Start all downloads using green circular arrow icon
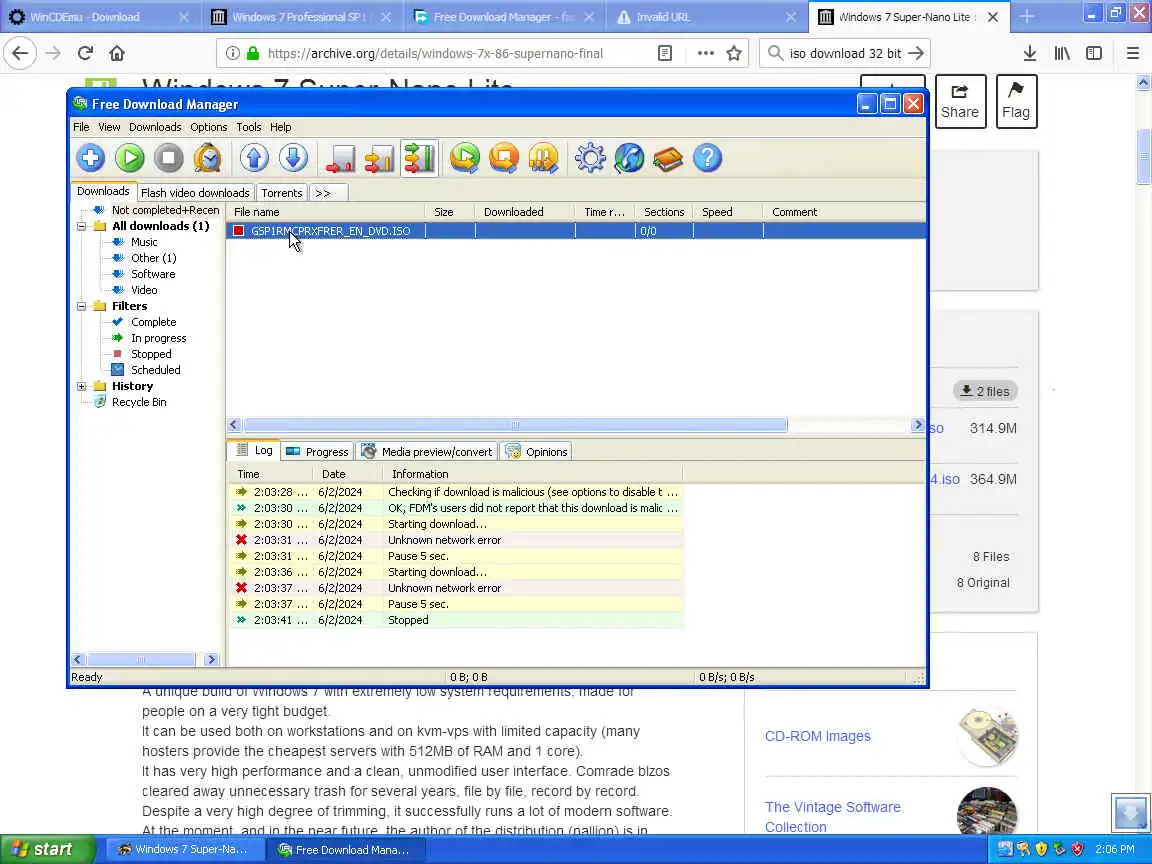1152x864 pixels. [465, 158]
